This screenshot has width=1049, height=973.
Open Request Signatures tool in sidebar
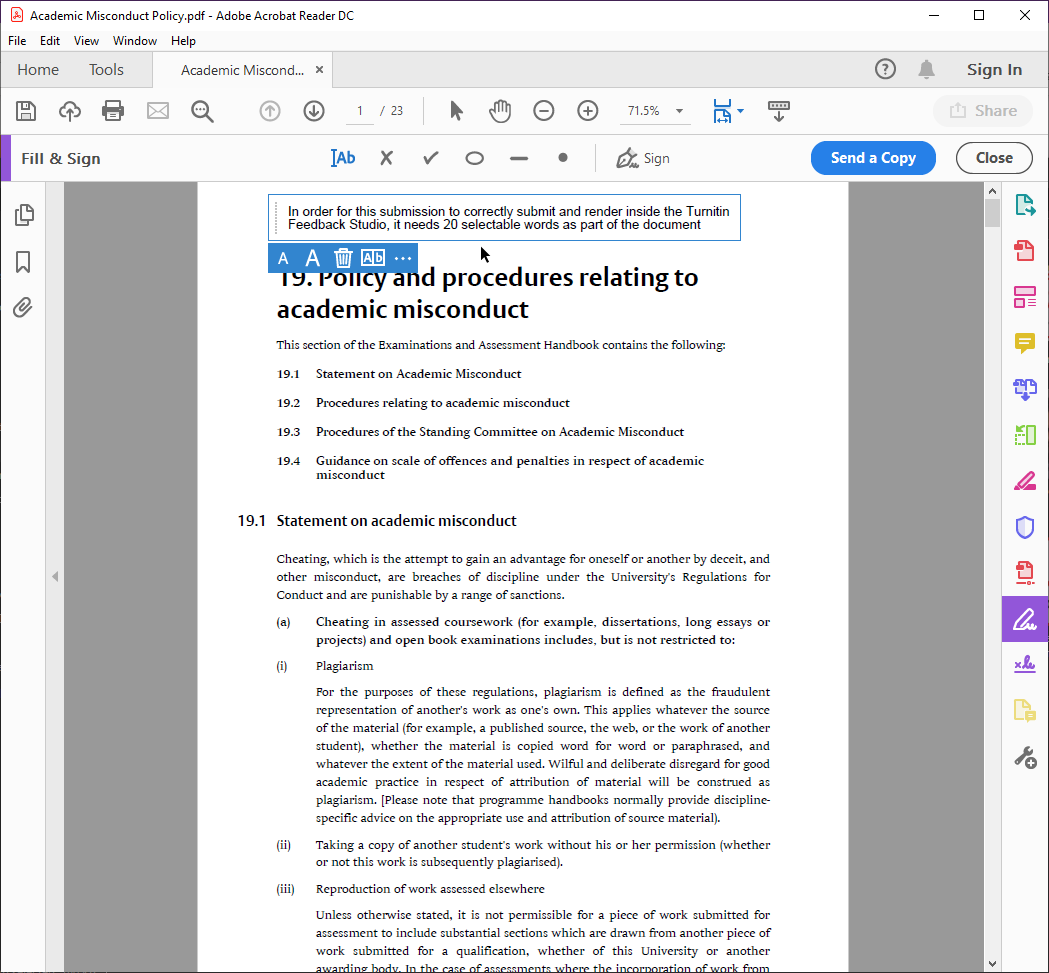click(x=1025, y=664)
